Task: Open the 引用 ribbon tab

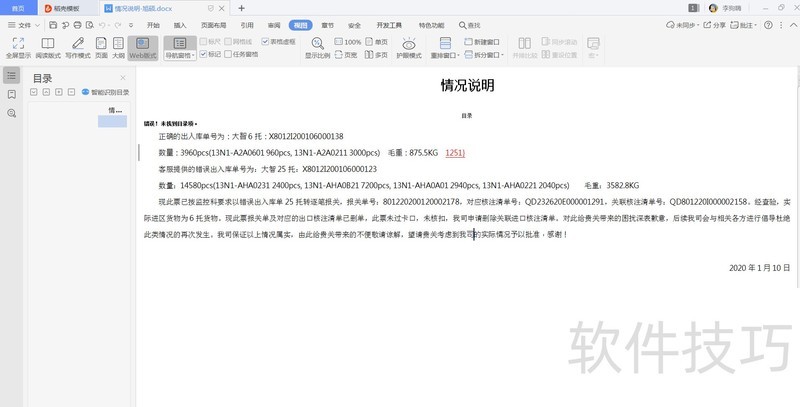Action: click(247, 25)
